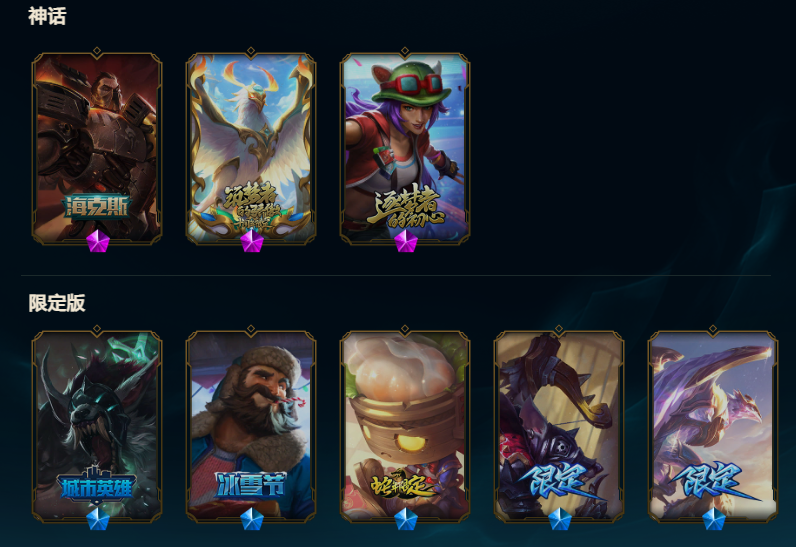
Task: Open the 海克斯 mech skin card
Action: [x=97, y=147]
